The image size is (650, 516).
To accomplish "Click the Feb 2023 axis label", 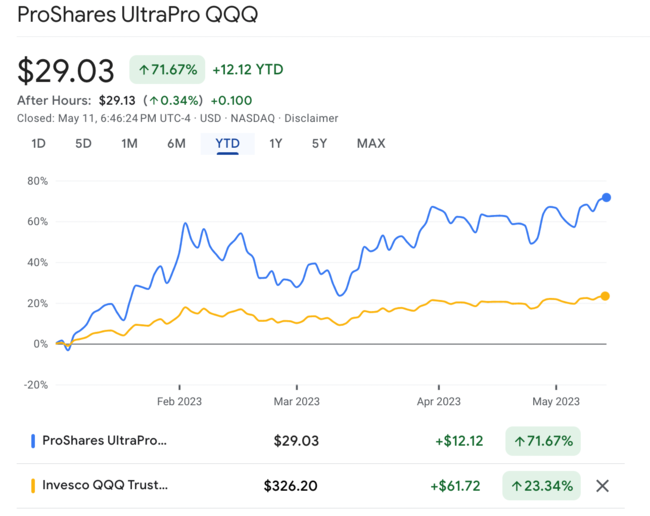I will (179, 401).
